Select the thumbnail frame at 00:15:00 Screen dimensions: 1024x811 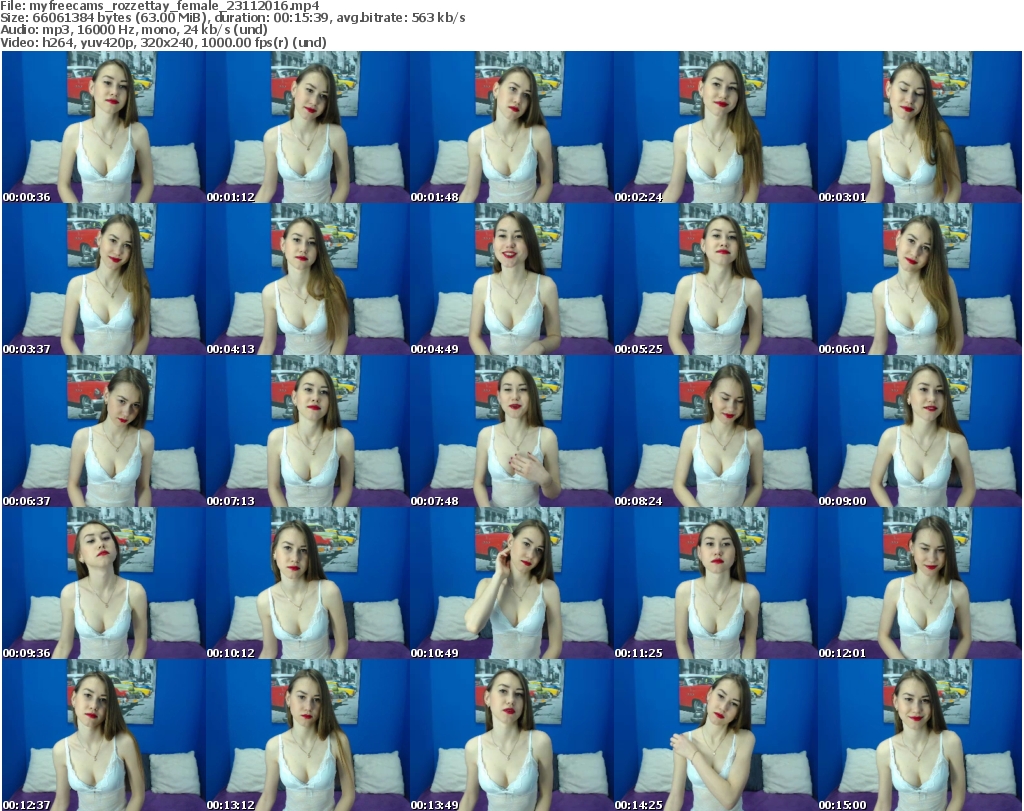919,736
